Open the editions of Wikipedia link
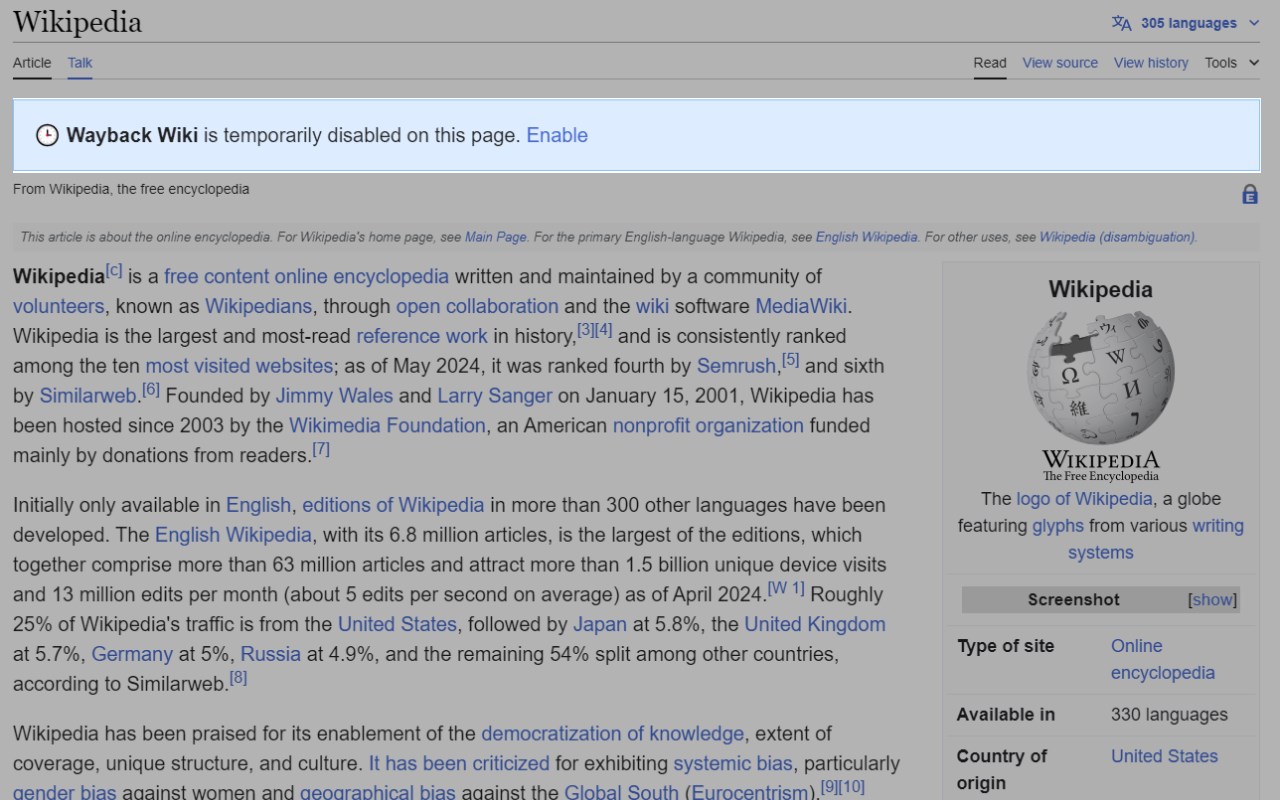The width and height of the screenshot is (1280, 800). (393, 505)
